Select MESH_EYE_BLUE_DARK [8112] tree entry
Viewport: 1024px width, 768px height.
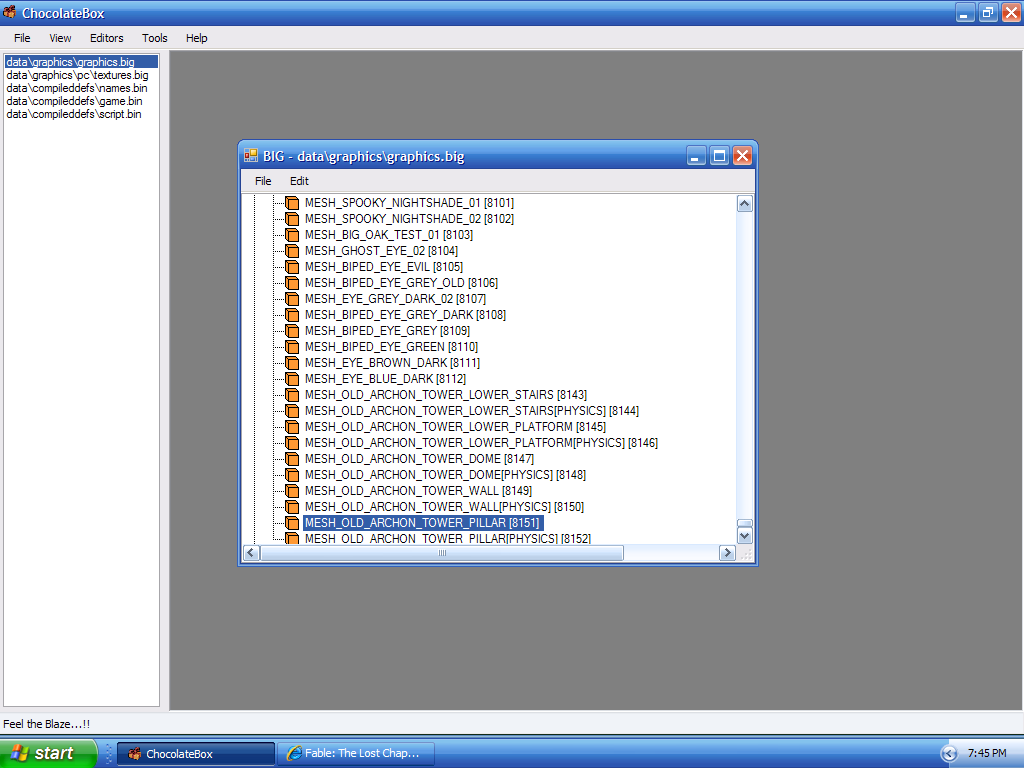pyautogui.click(x=385, y=379)
